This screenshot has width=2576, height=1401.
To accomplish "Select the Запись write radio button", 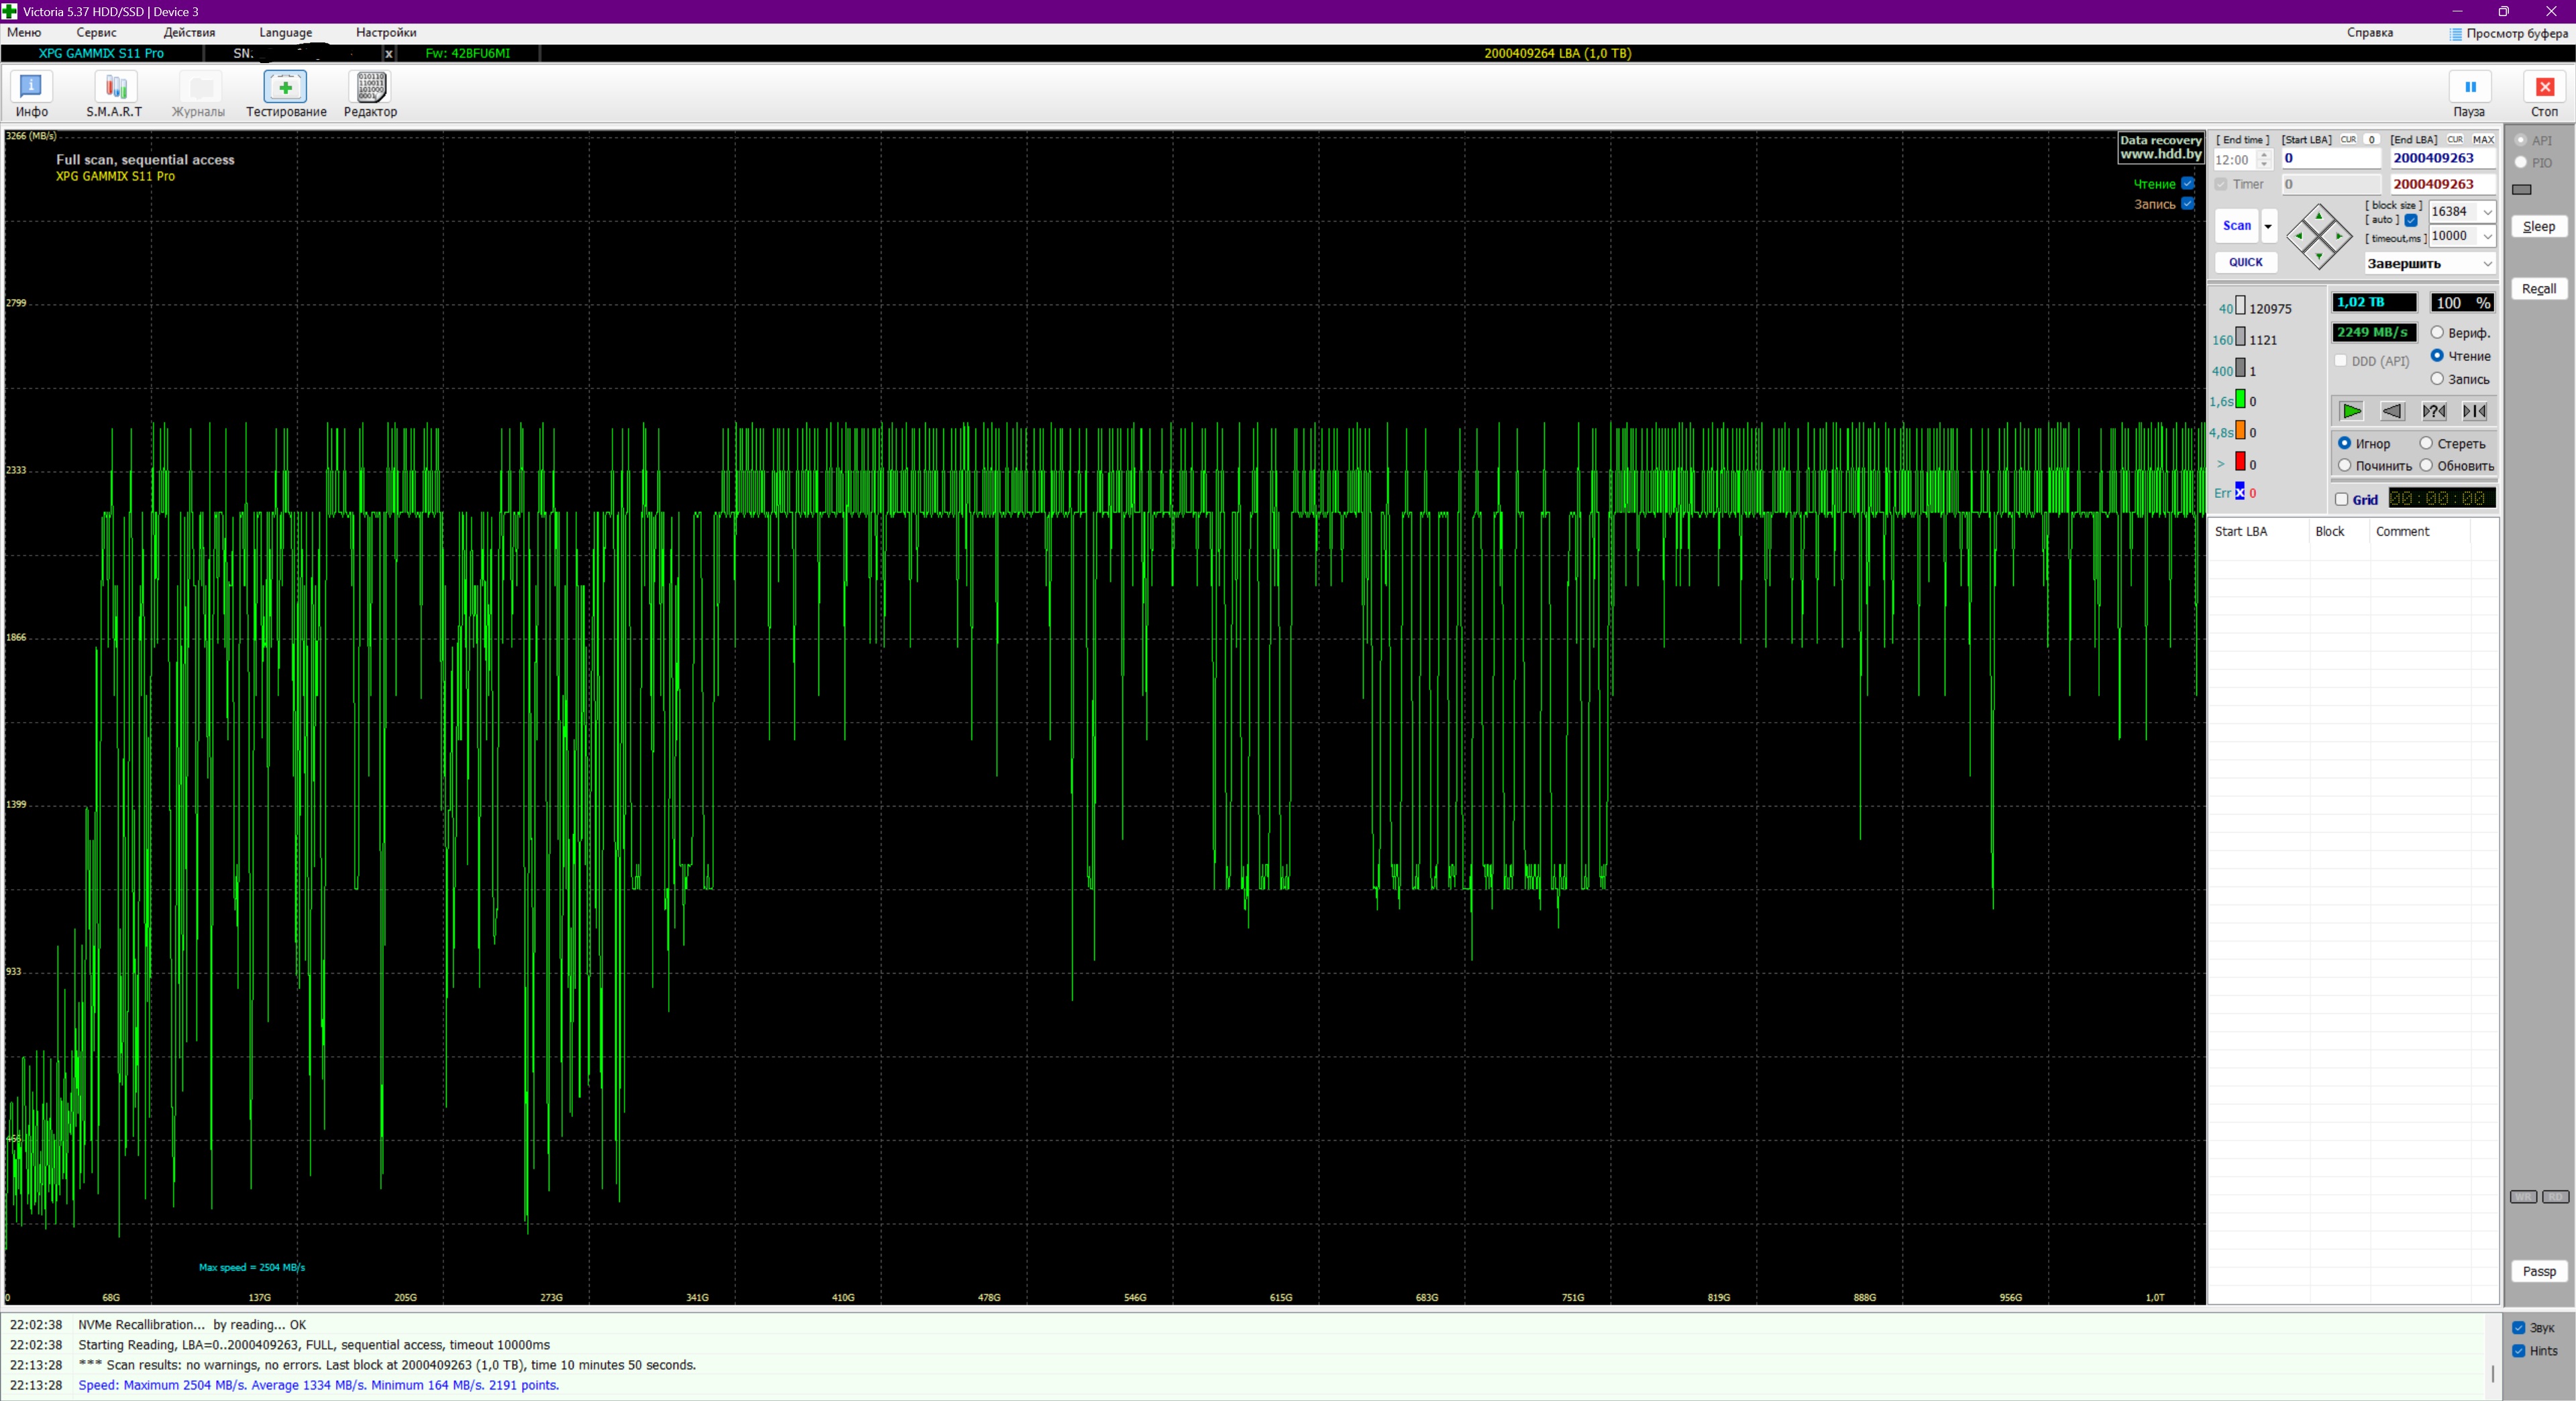I will (2437, 379).
